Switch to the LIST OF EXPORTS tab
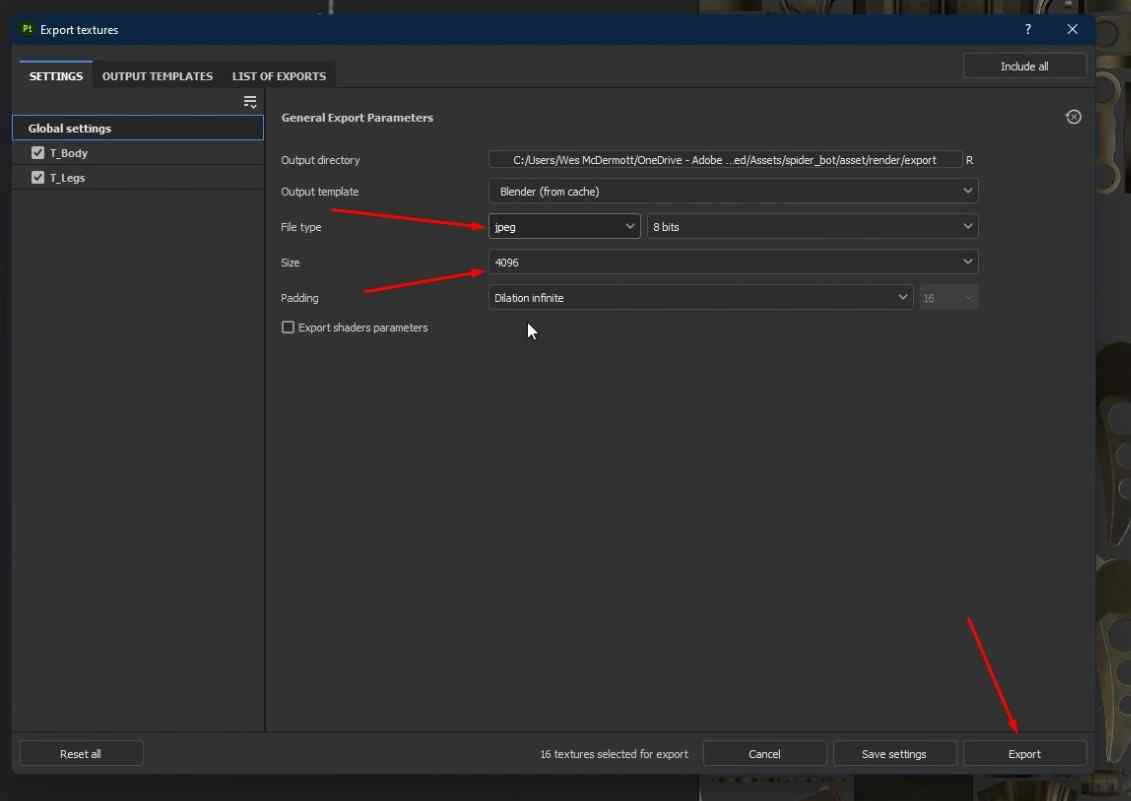The height and width of the screenshot is (801, 1131). 278,76
